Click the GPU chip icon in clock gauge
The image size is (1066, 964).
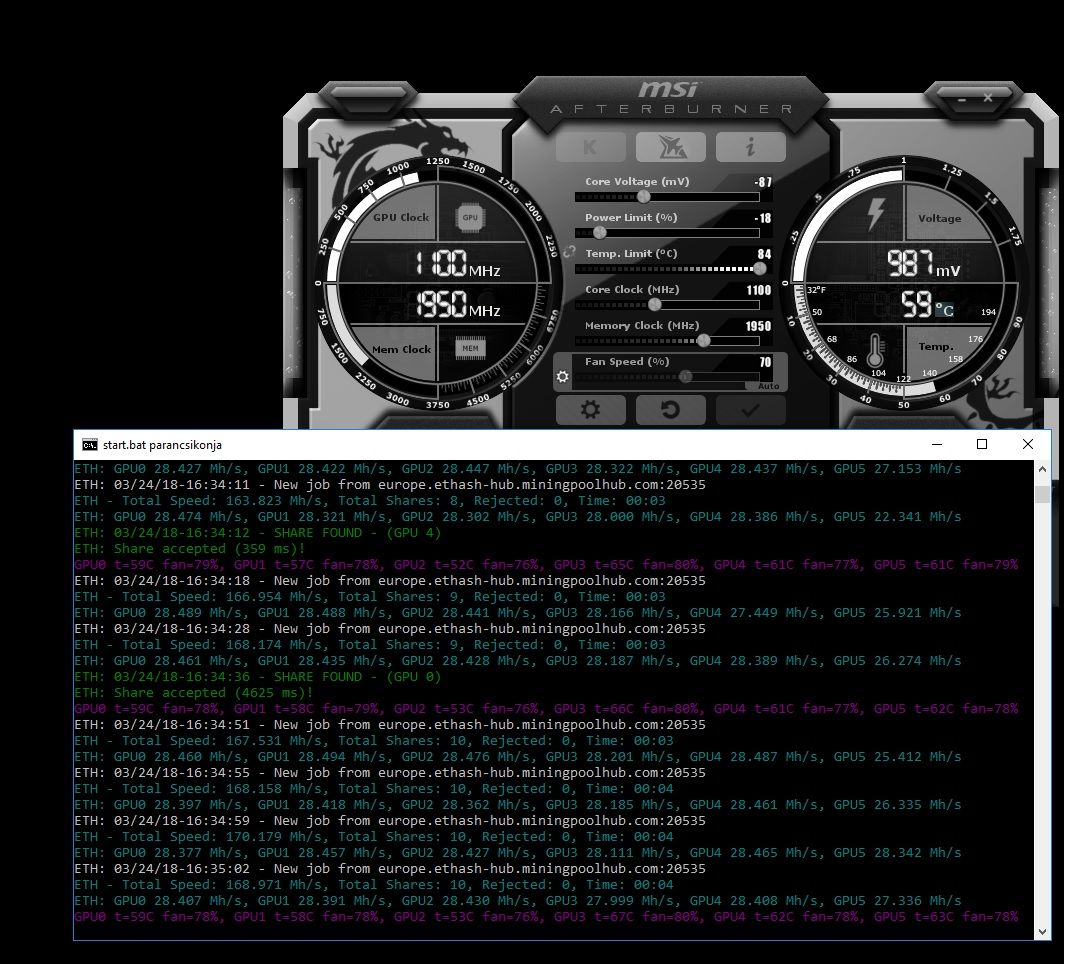[470, 218]
